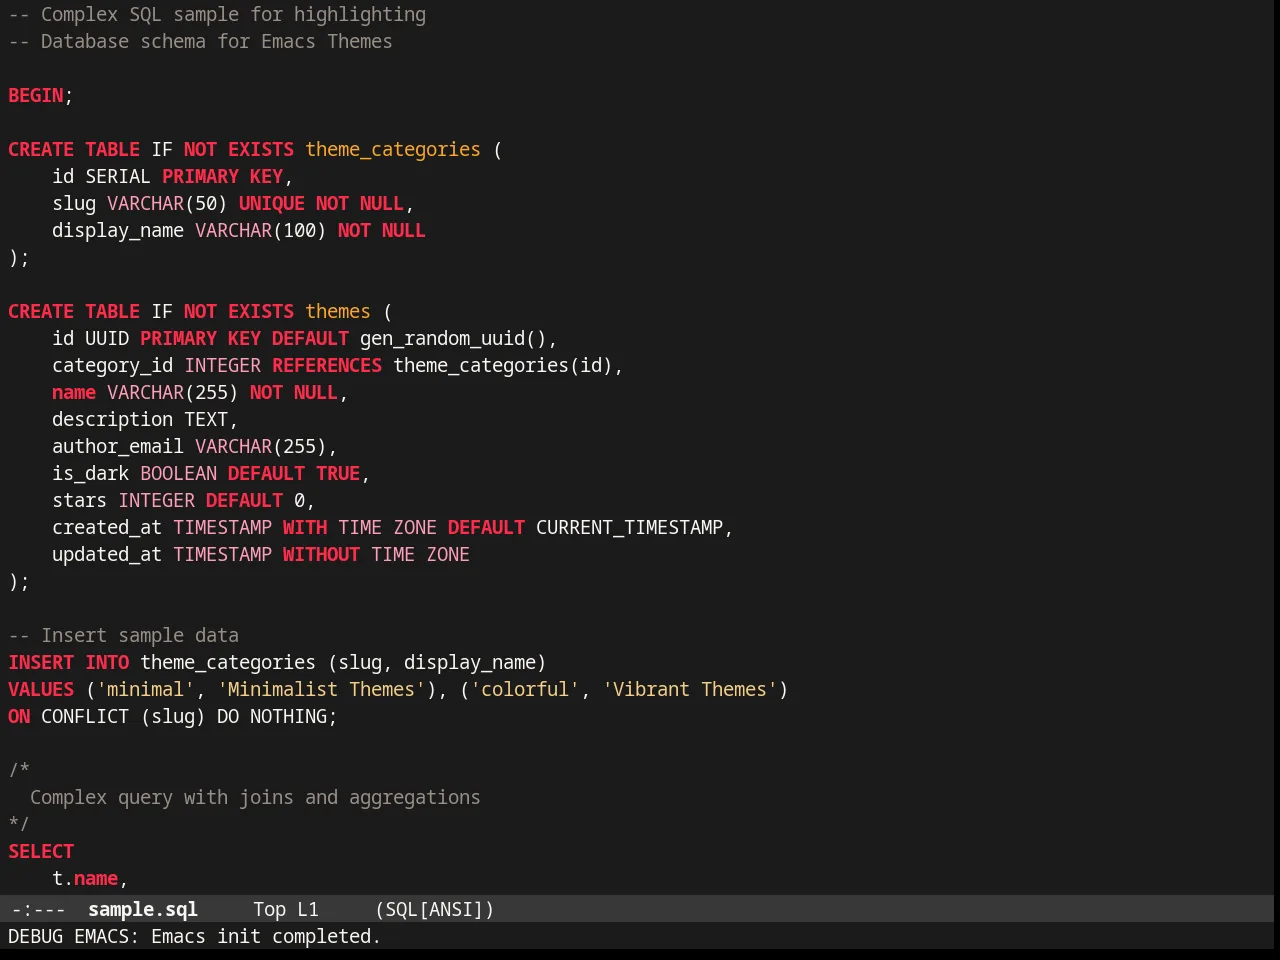Click UNIQUE keyword on the slug line
Screen dimensions: 1280x960
point(272,203)
